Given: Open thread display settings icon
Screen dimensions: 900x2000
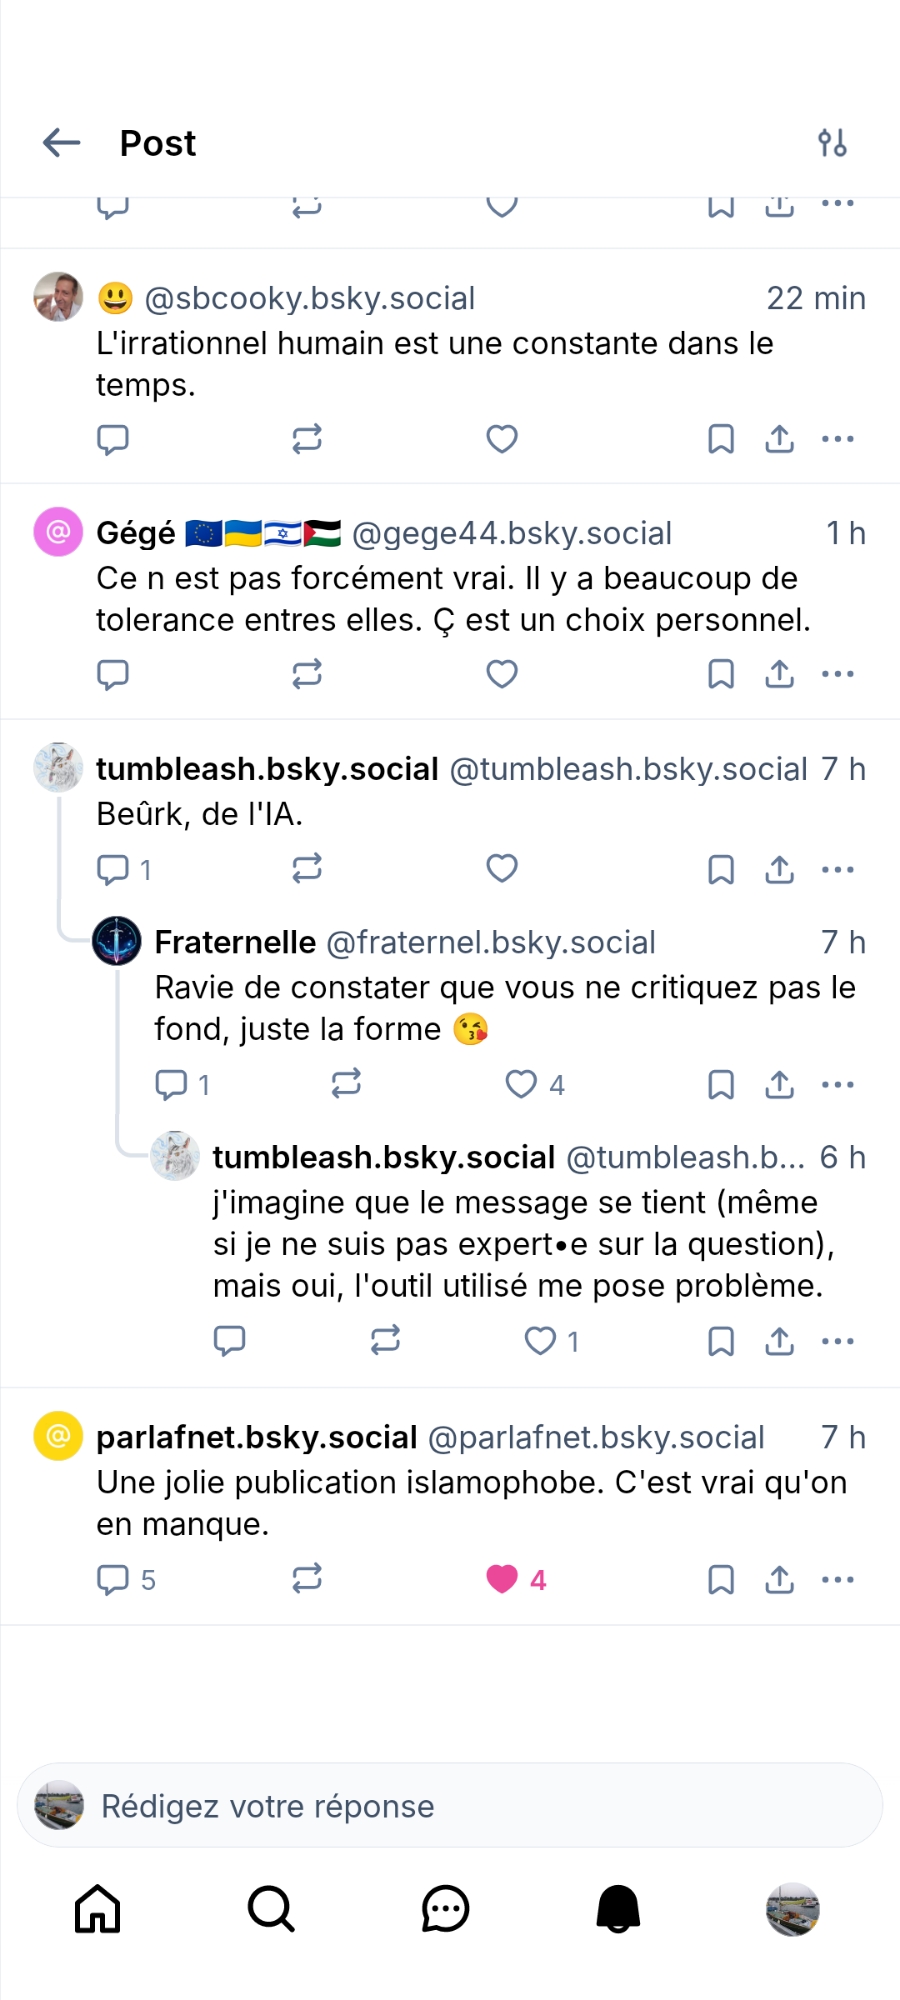Looking at the screenshot, I should pos(832,143).
